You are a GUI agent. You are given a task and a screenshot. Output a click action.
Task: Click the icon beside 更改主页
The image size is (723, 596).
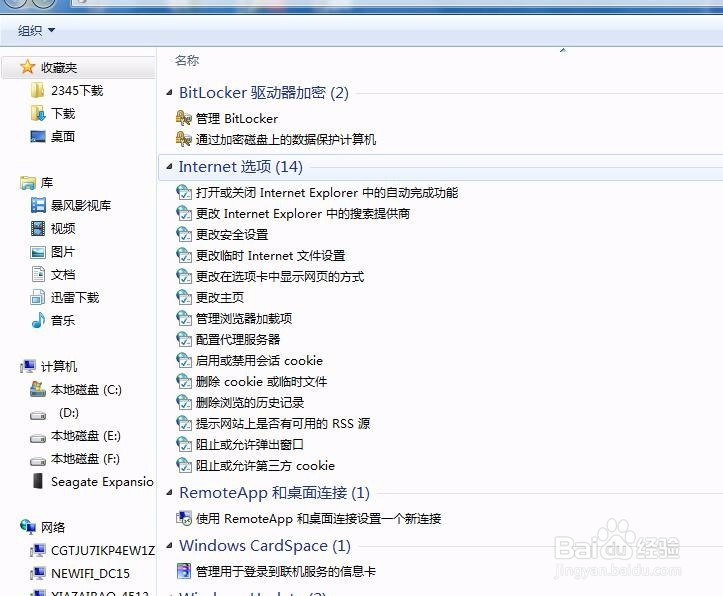(x=184, y=297)
